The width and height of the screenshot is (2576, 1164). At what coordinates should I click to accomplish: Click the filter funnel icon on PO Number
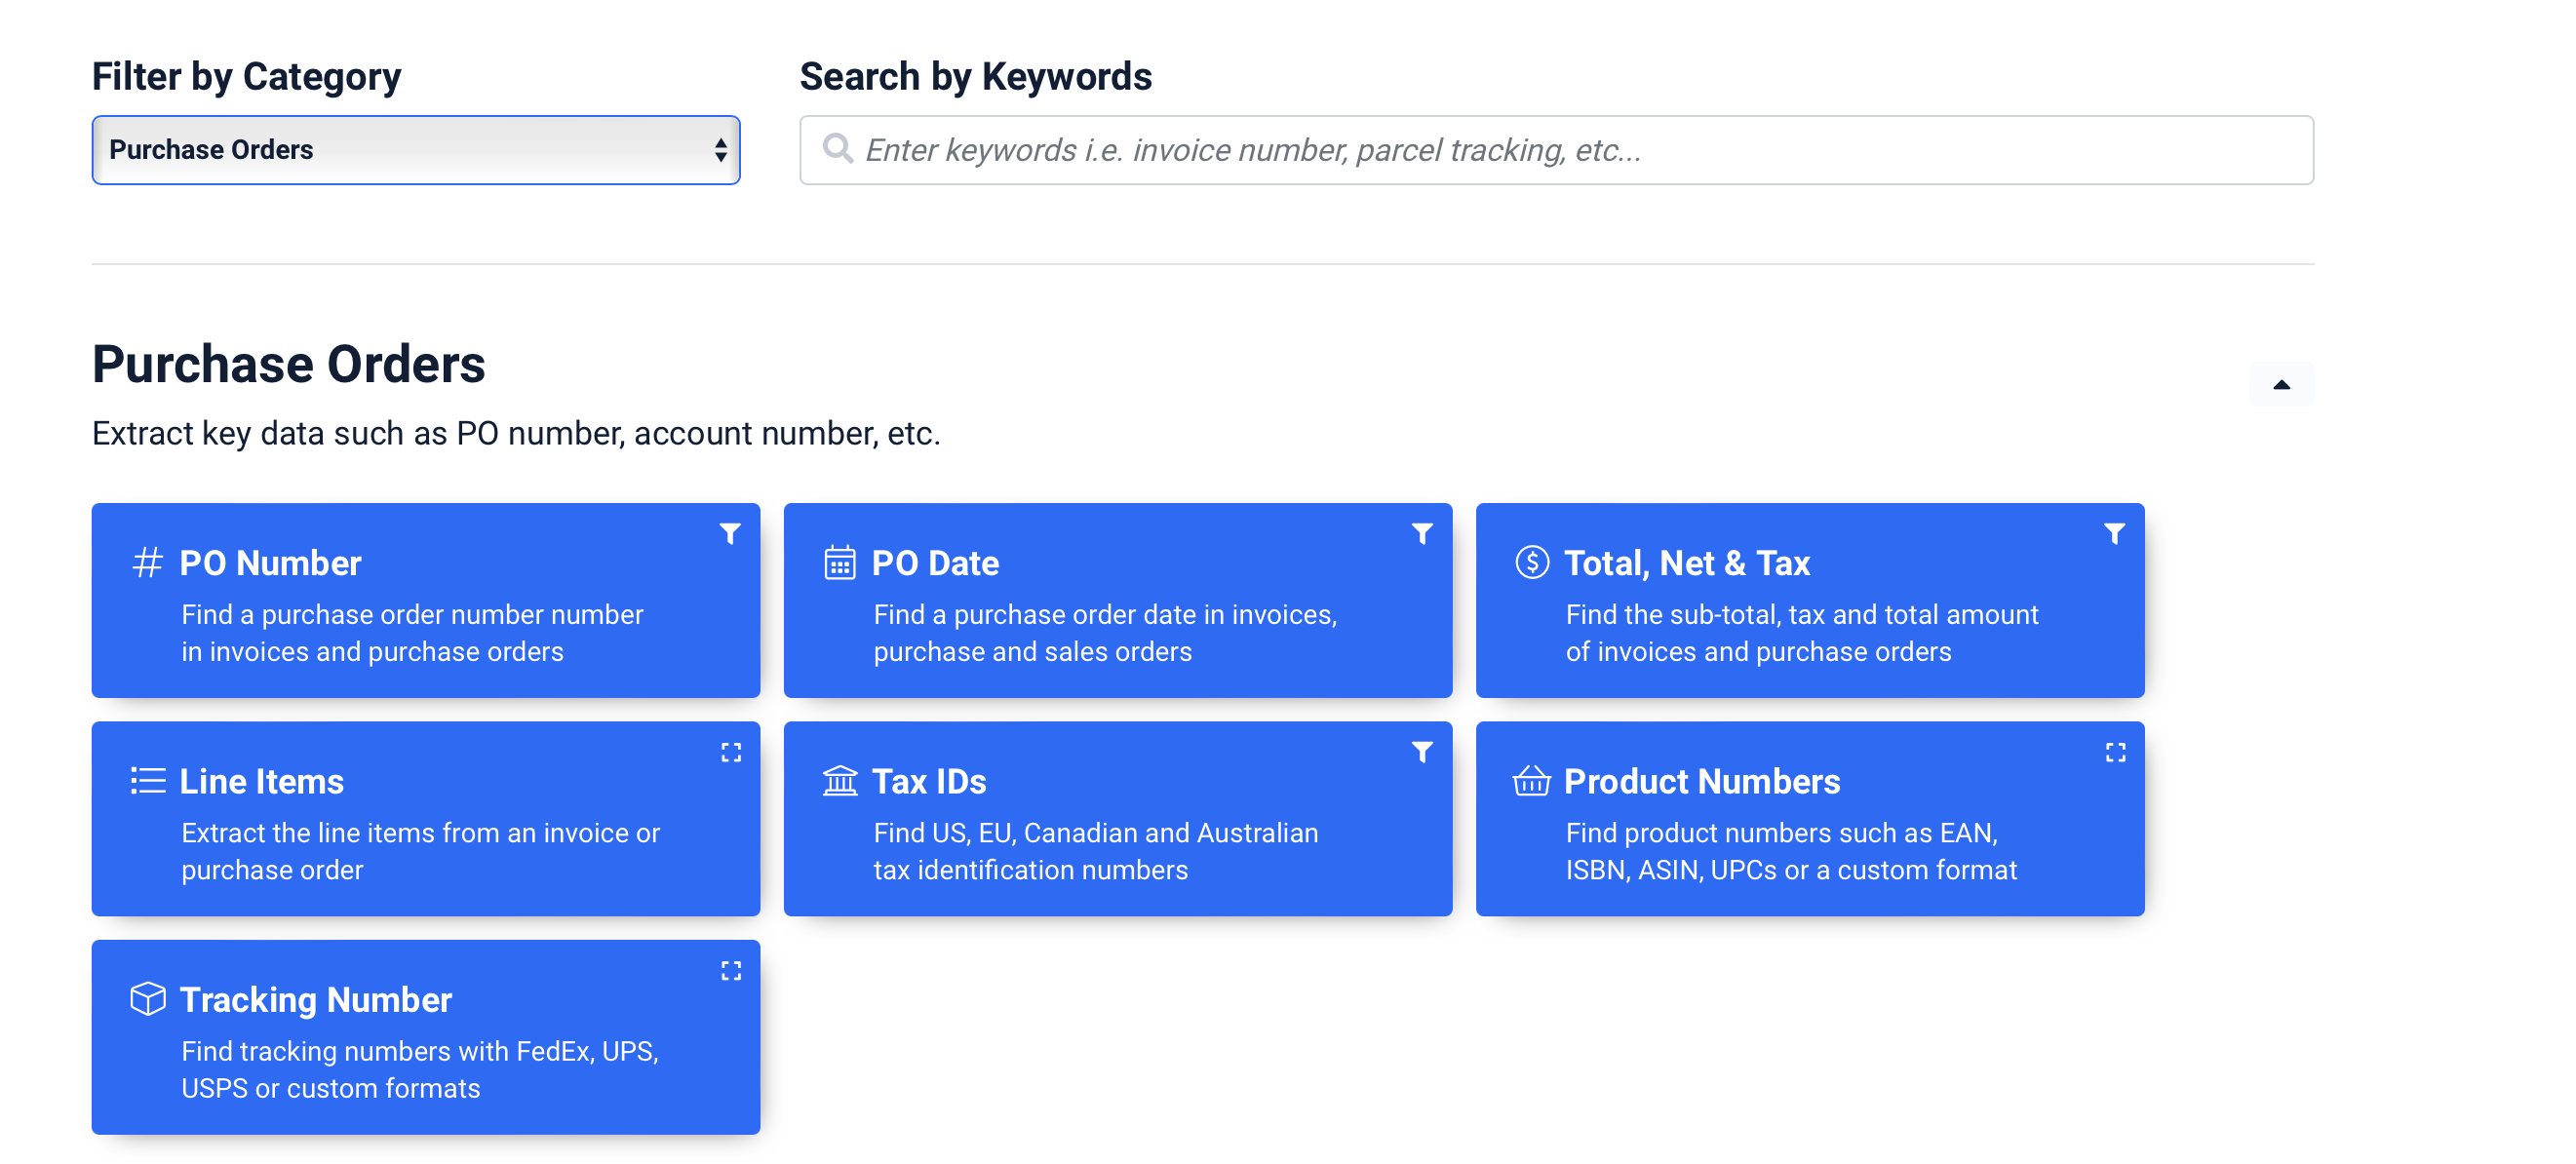coord(730,533)
